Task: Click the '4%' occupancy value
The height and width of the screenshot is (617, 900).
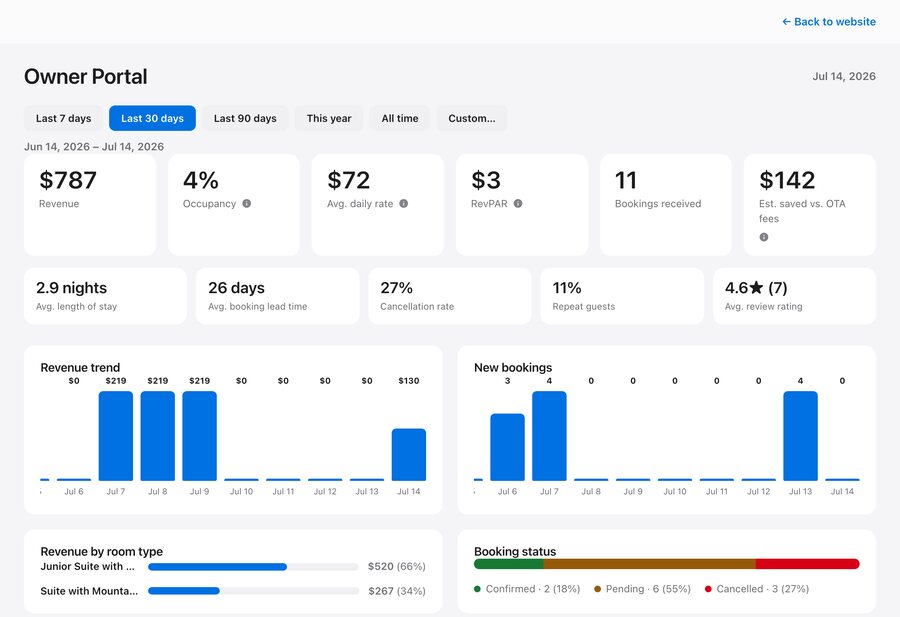Action: coord(201,180)
